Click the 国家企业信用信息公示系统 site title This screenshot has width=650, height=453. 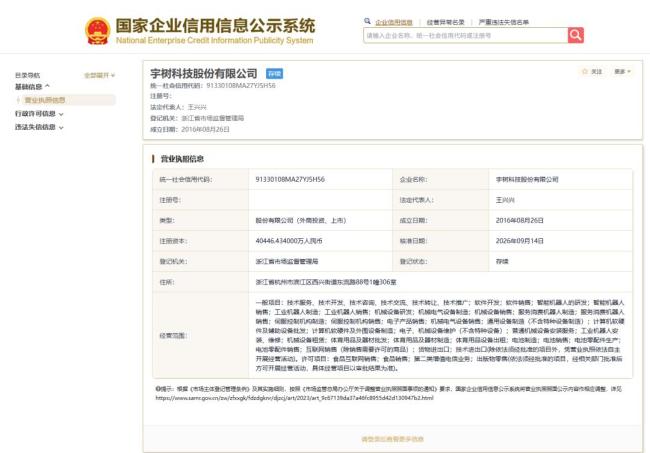pos(215,26)
